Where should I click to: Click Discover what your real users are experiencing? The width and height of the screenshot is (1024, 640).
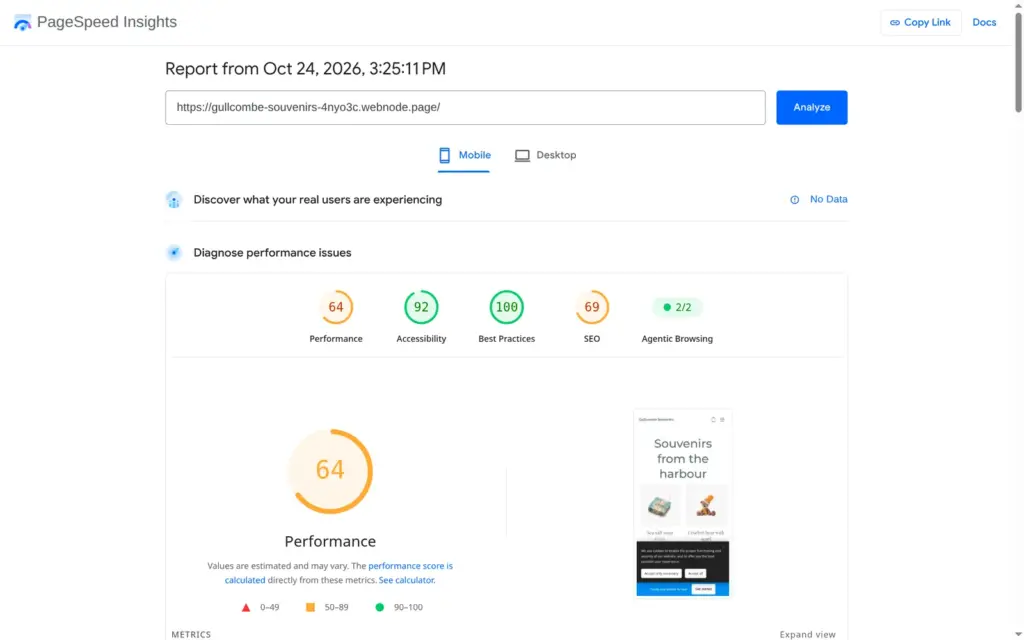(x=317, y=200)
